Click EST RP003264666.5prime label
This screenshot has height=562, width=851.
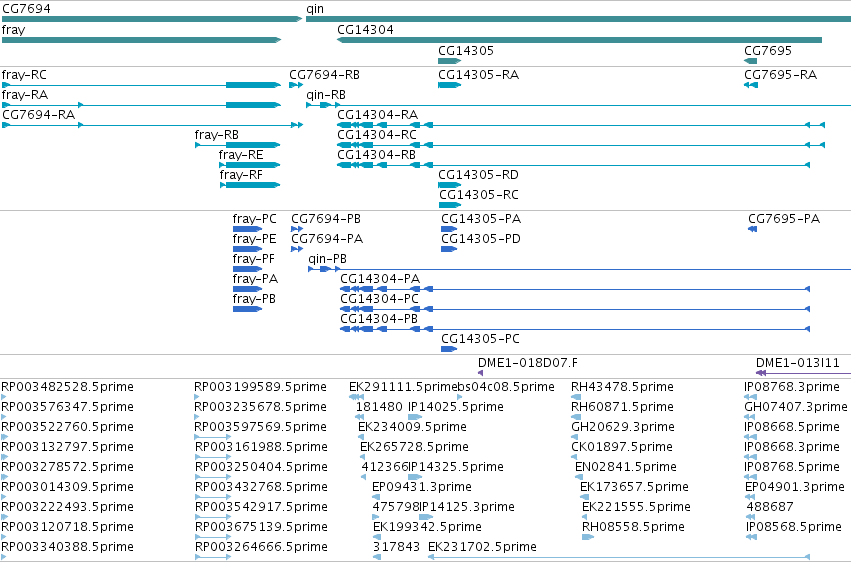coord(261,547)
